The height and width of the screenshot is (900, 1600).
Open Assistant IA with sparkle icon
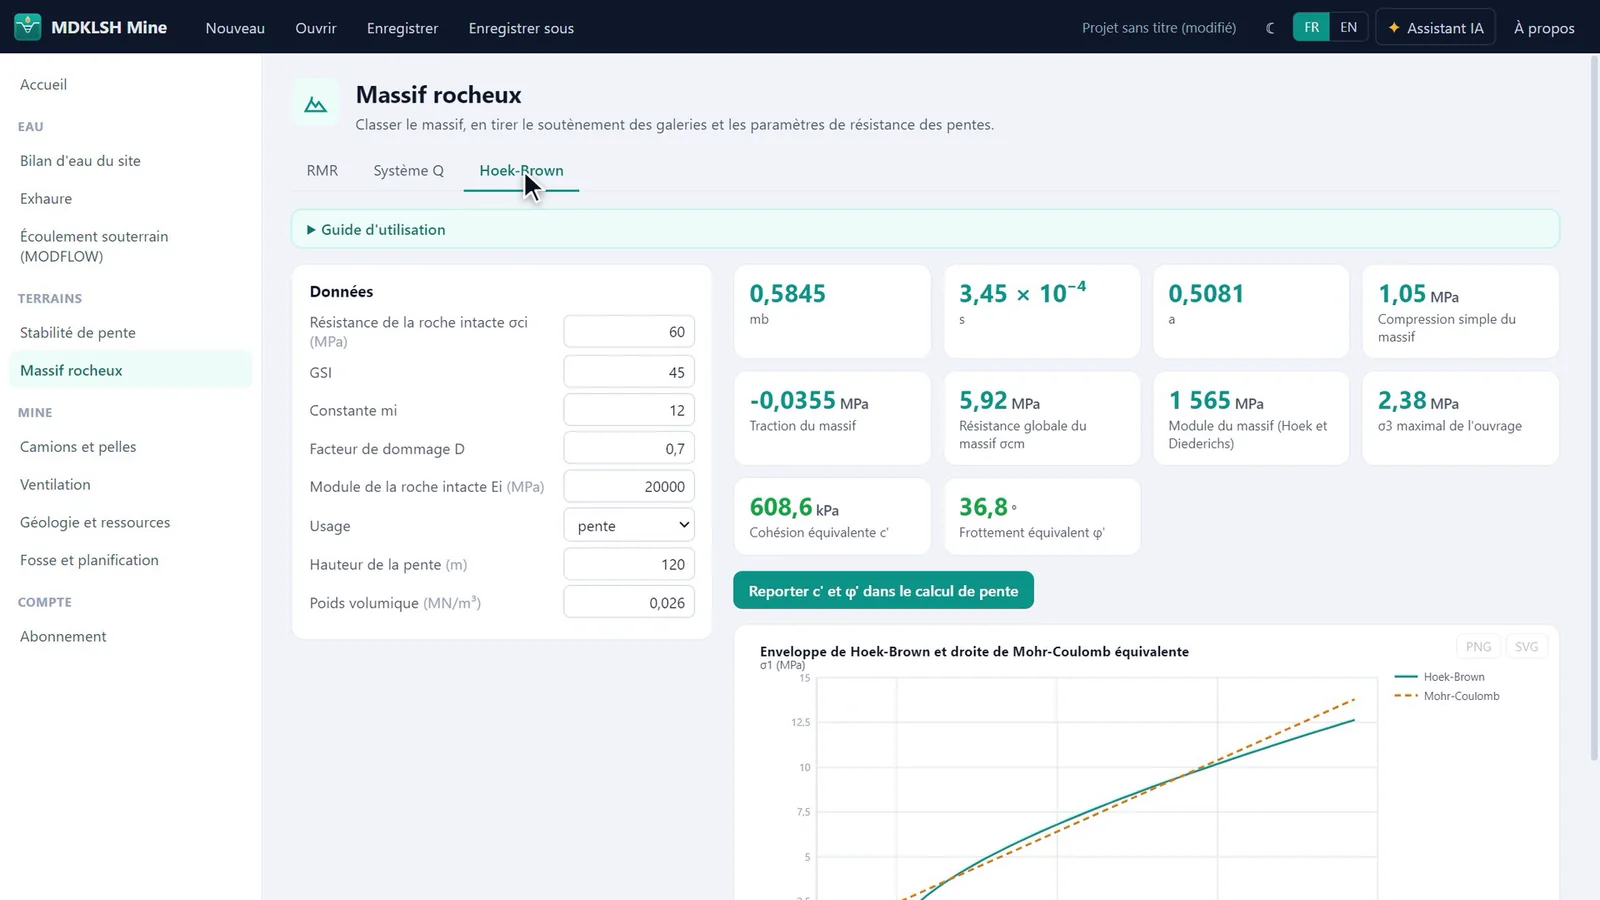click(1435, 28)
